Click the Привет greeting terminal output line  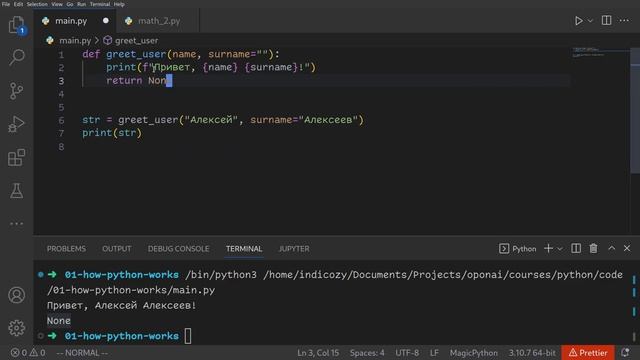point(122,306)
